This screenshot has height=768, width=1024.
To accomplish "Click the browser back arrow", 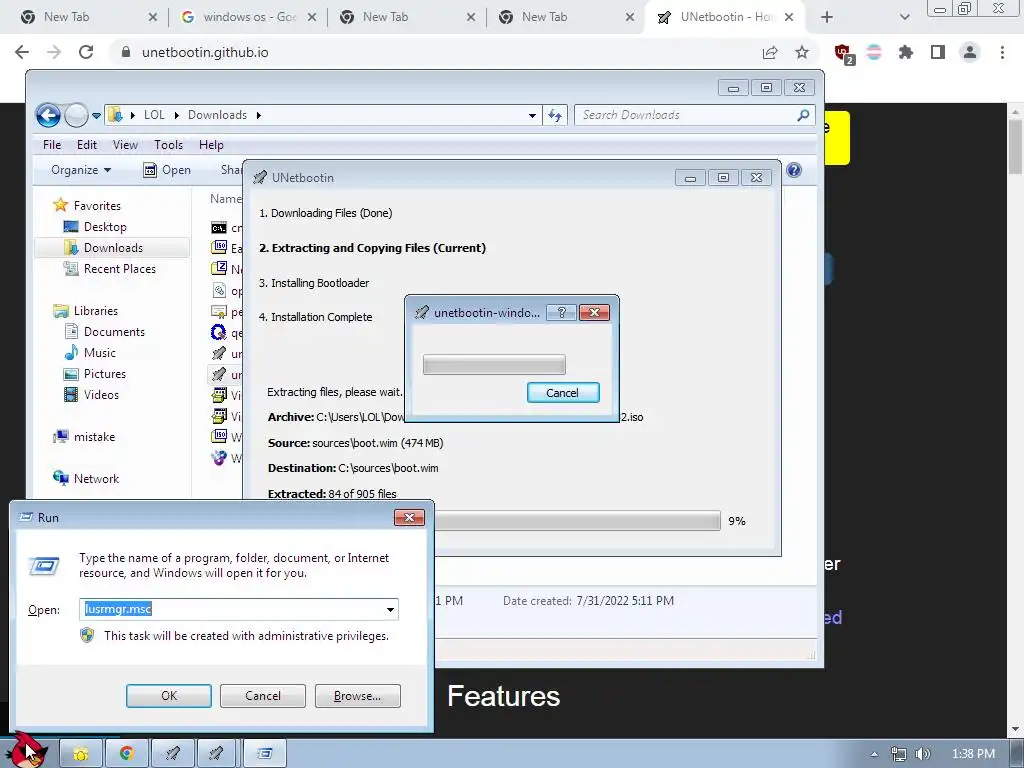I will (22, 52).
